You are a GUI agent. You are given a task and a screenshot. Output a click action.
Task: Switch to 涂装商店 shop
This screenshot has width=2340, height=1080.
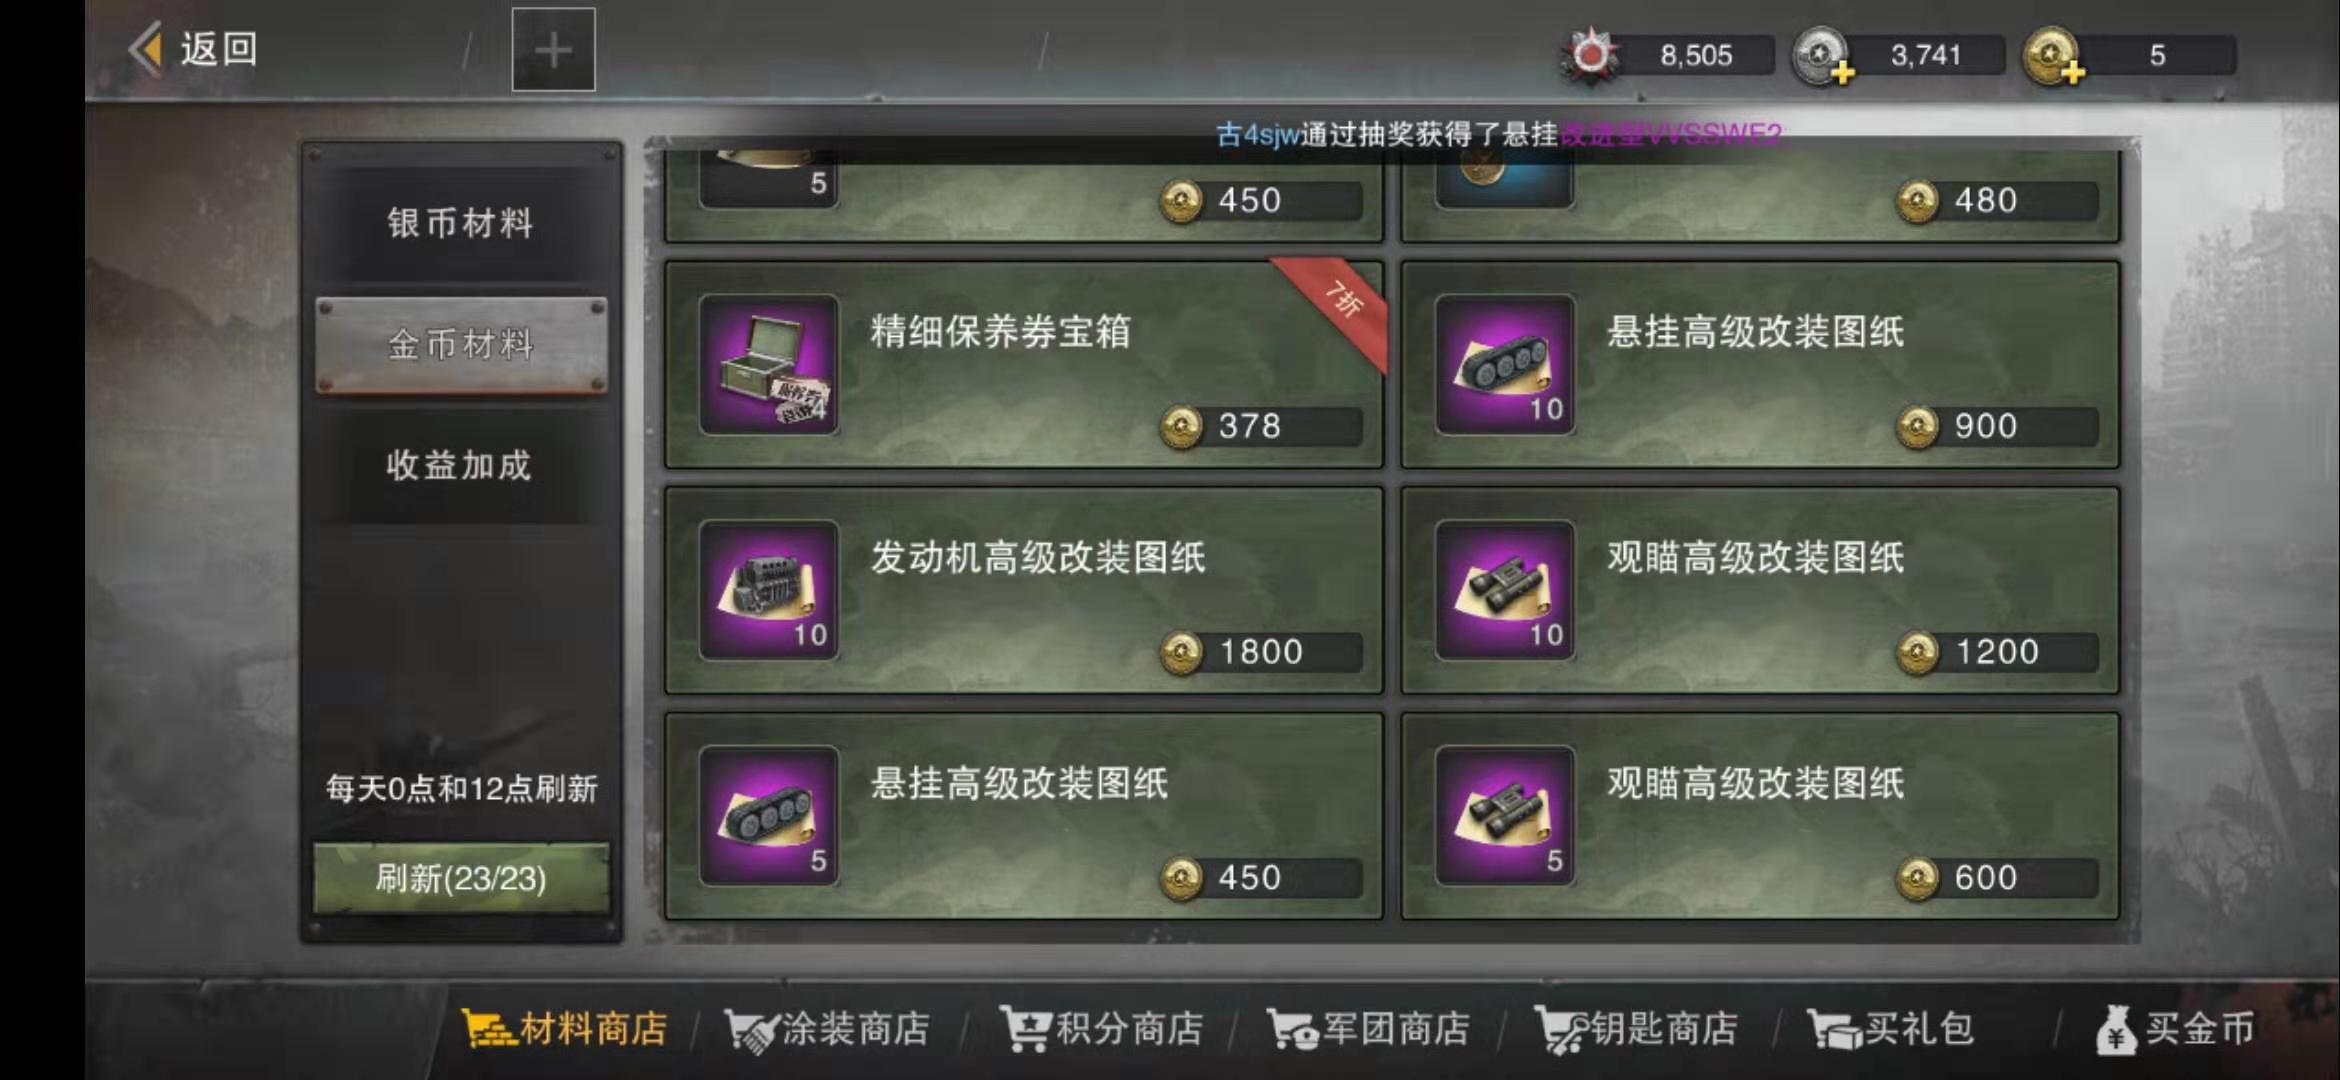[x=827, y=1029]
